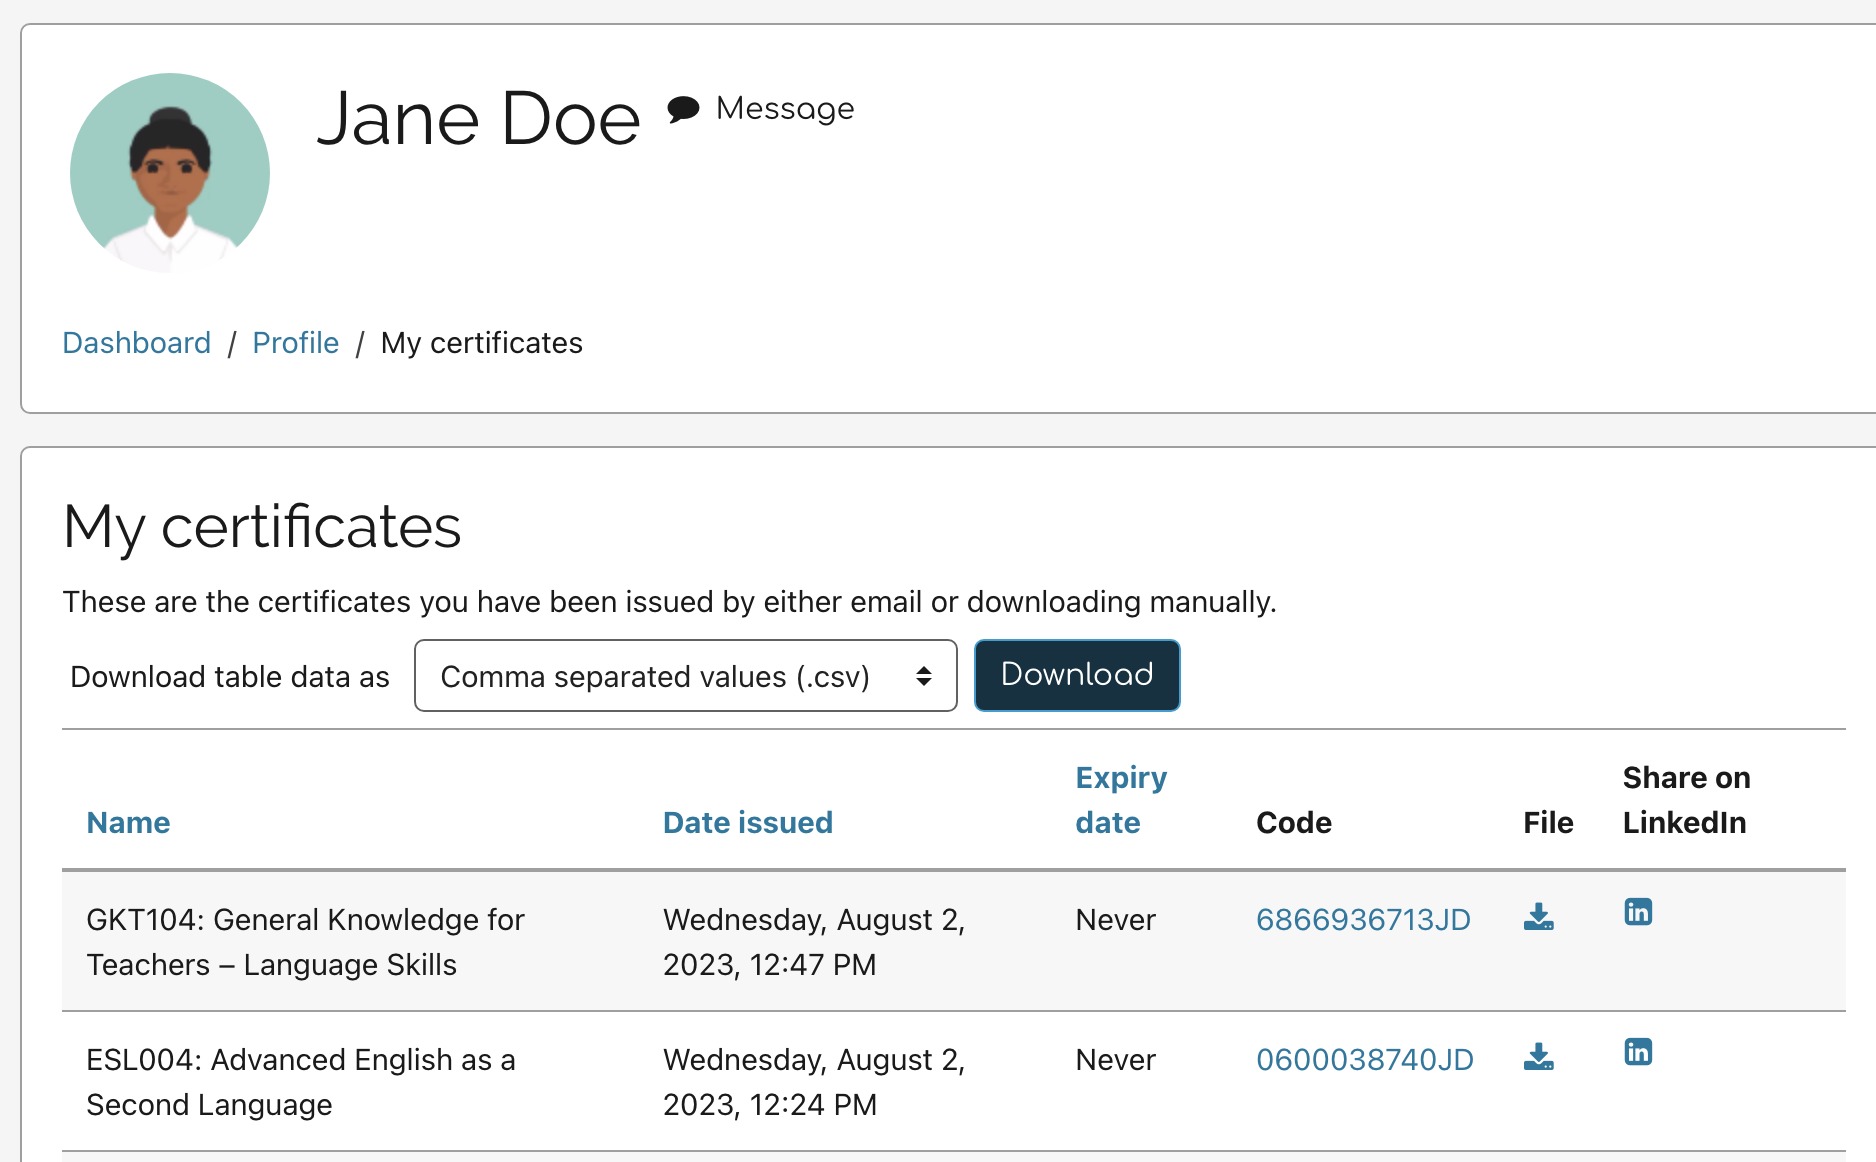This screenshot has height=1162, width=1876.
Task: Share GKT104 certificate on LinkedIn
Action: 1638,912
